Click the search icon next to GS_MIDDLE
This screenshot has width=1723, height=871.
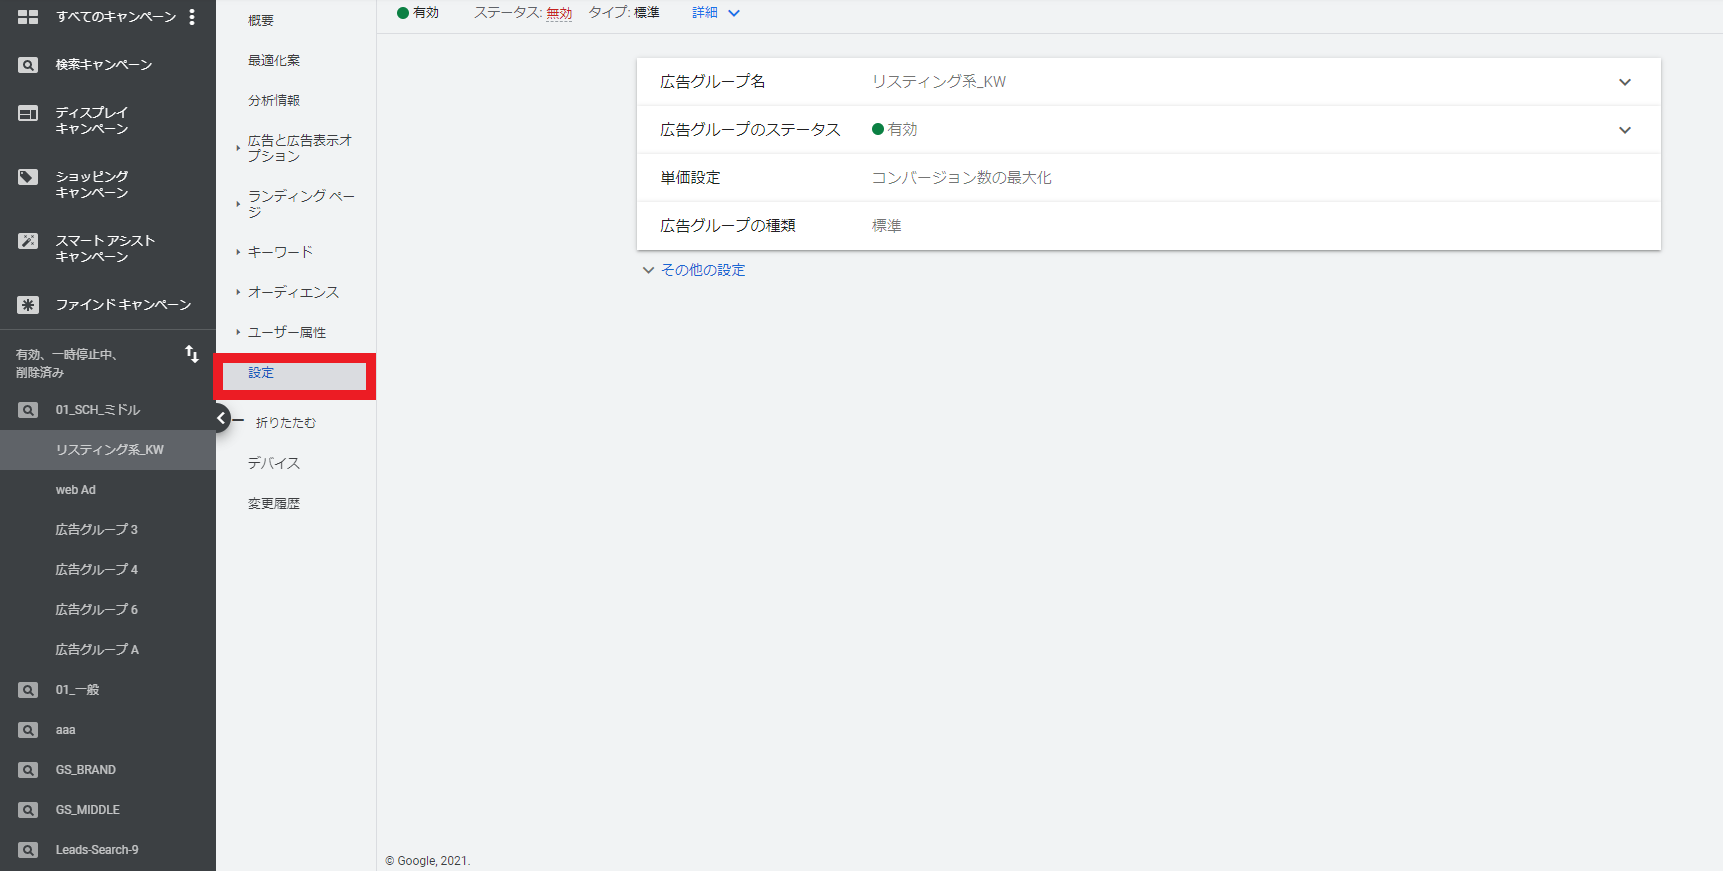coord(28,810)
